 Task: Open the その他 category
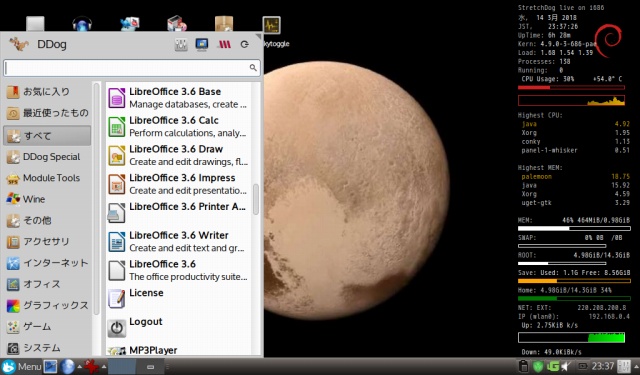(47, 220)
